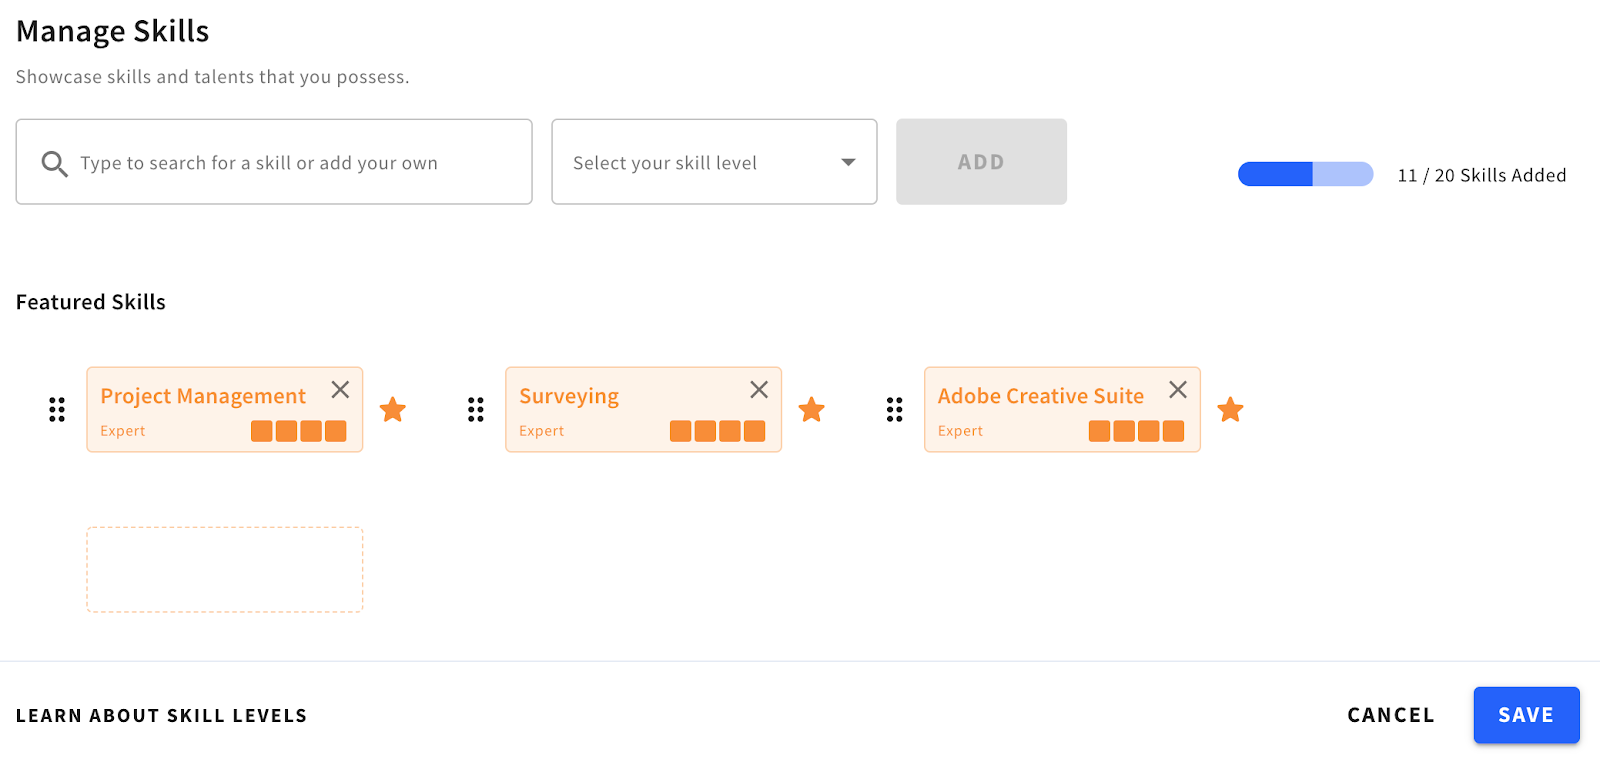
Task: Click the magnifying glass search icon
Action: (x=54, y=163)
